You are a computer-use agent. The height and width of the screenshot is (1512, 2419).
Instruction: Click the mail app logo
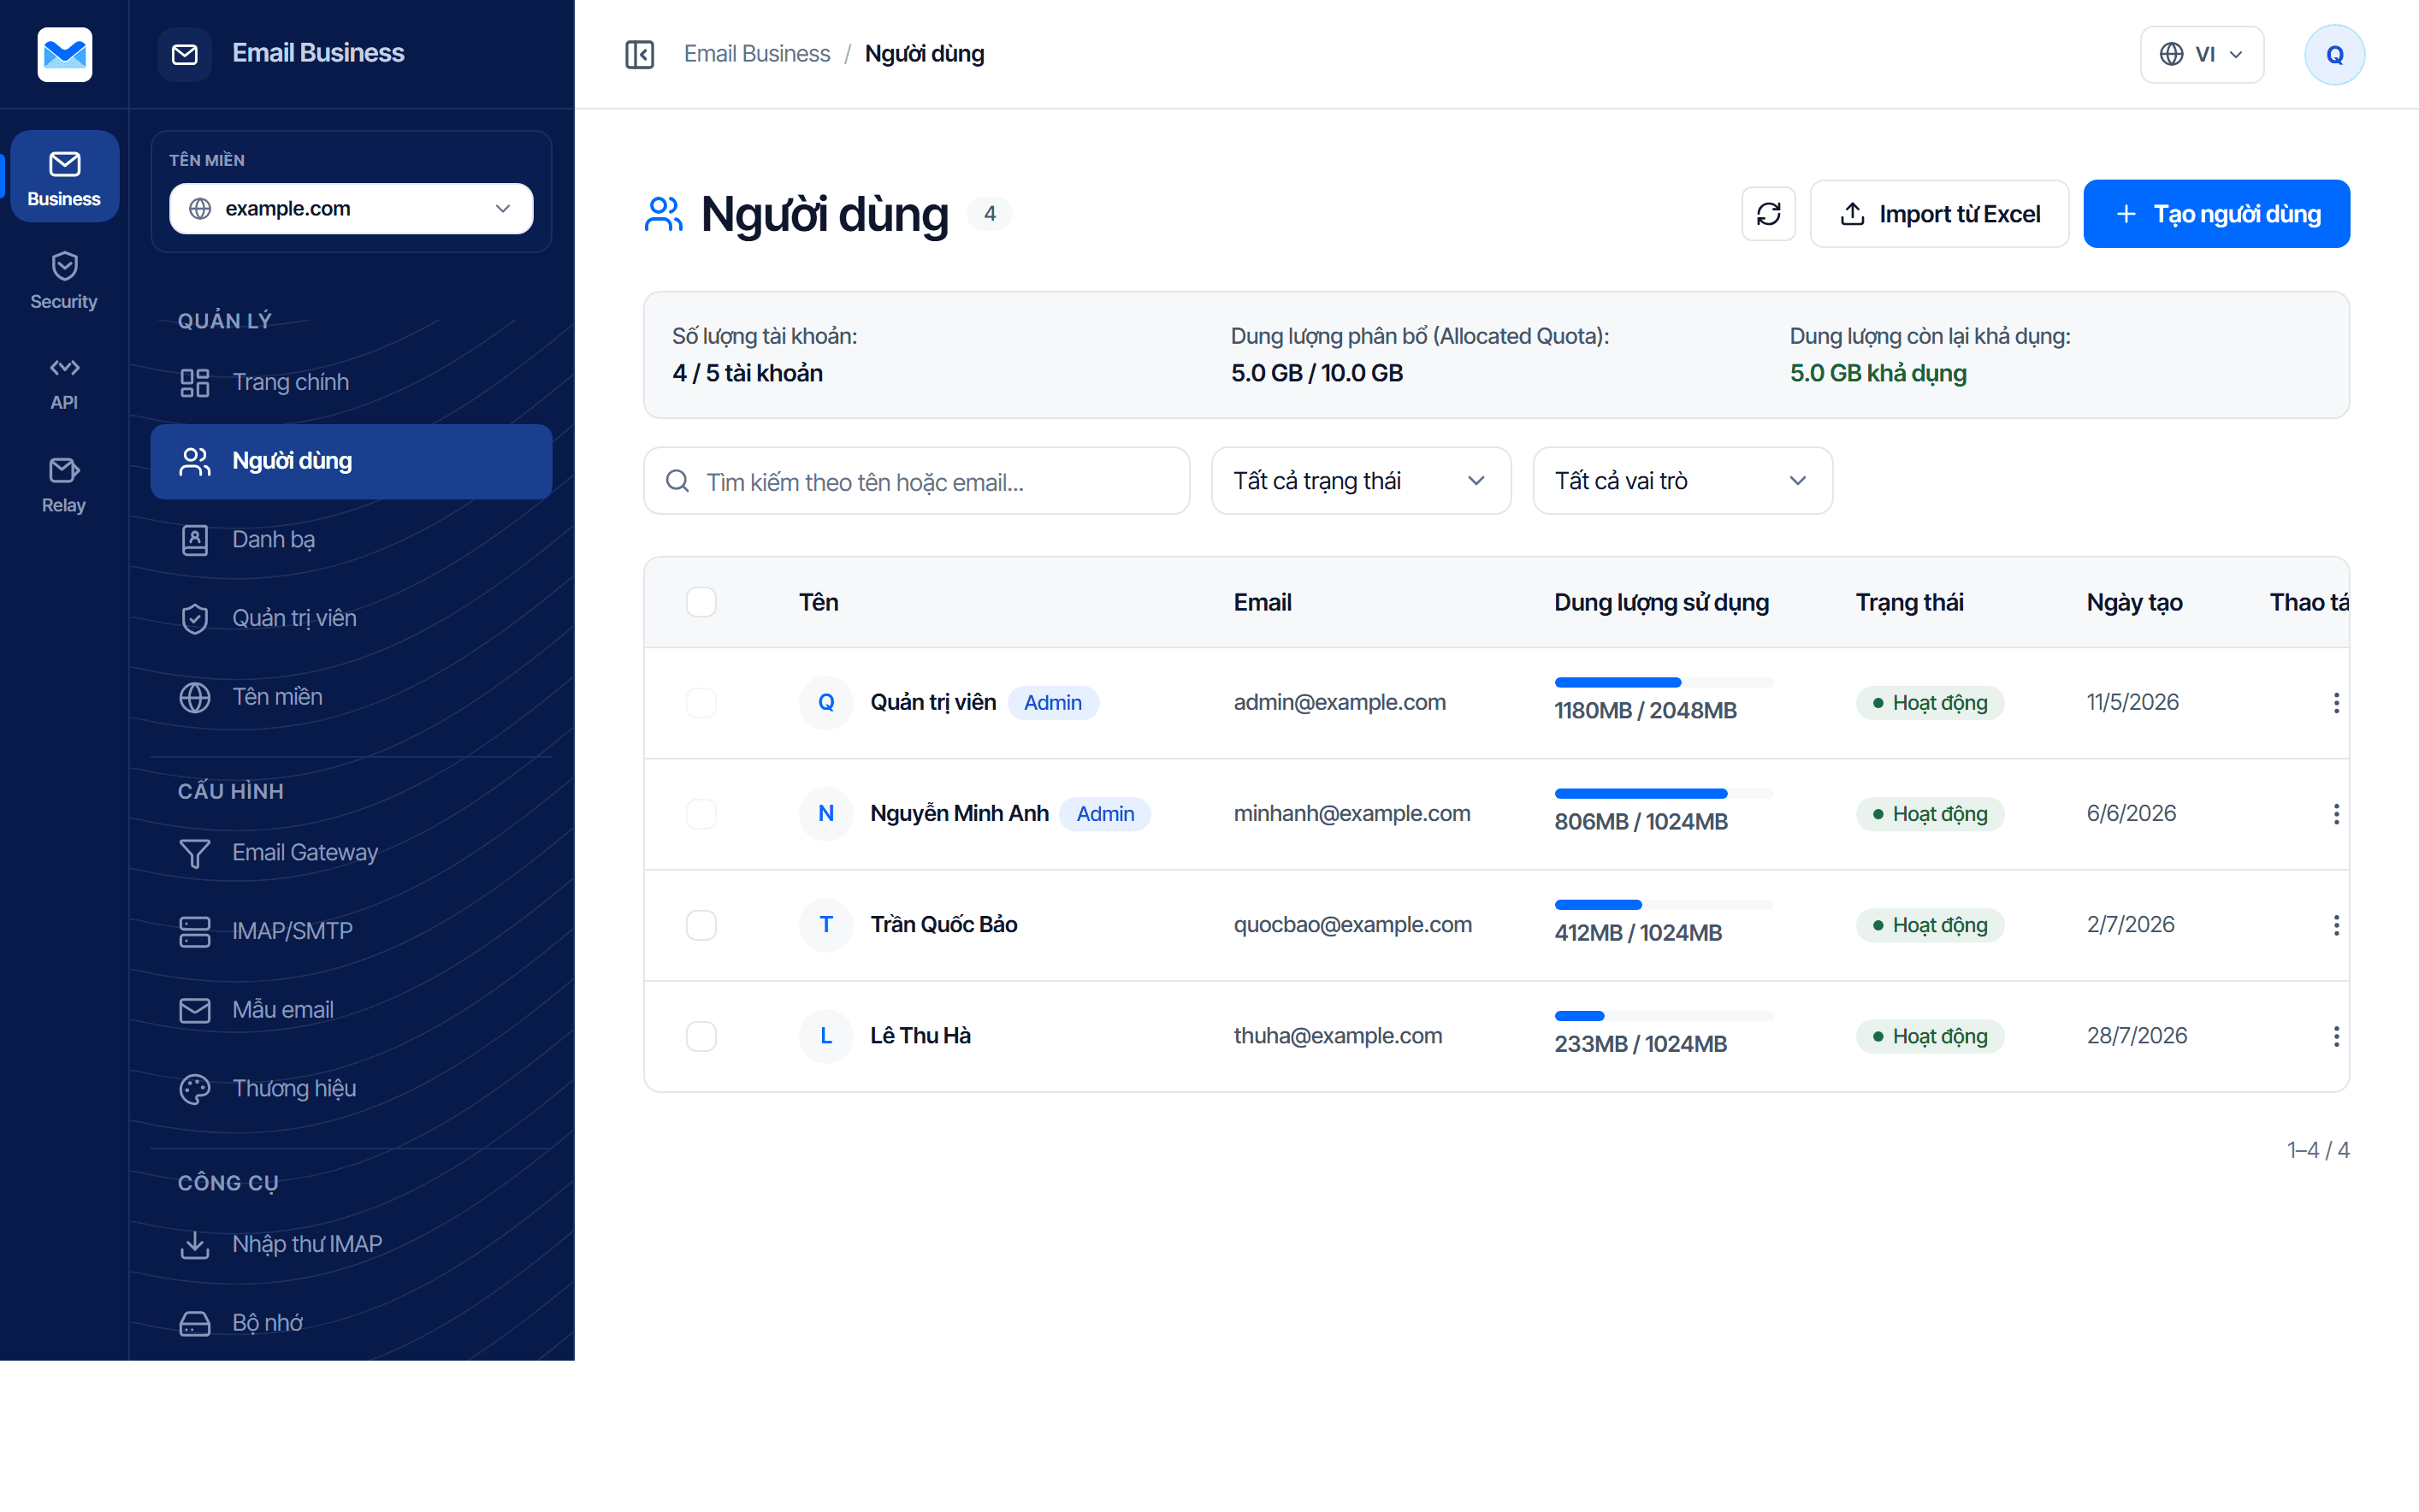[x=64, y=54]
